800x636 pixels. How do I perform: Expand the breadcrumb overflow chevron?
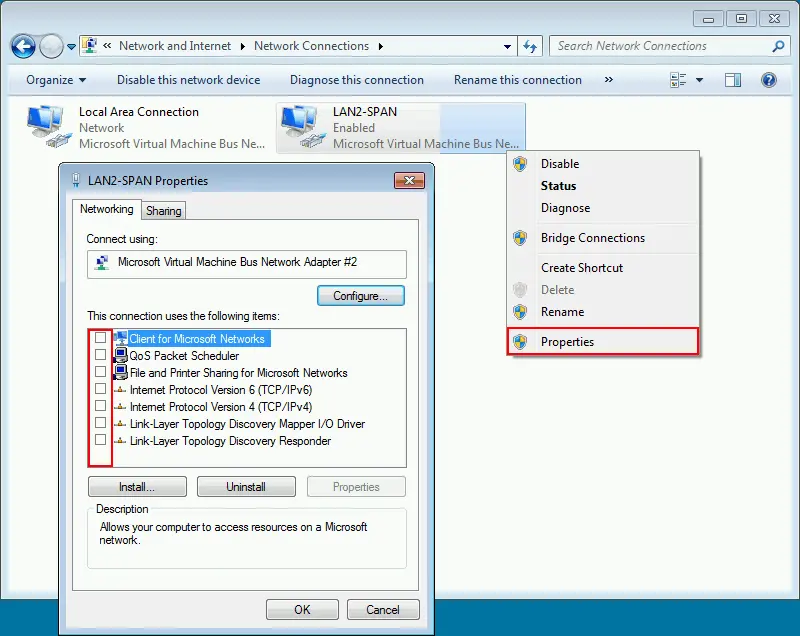pos(107,46)
